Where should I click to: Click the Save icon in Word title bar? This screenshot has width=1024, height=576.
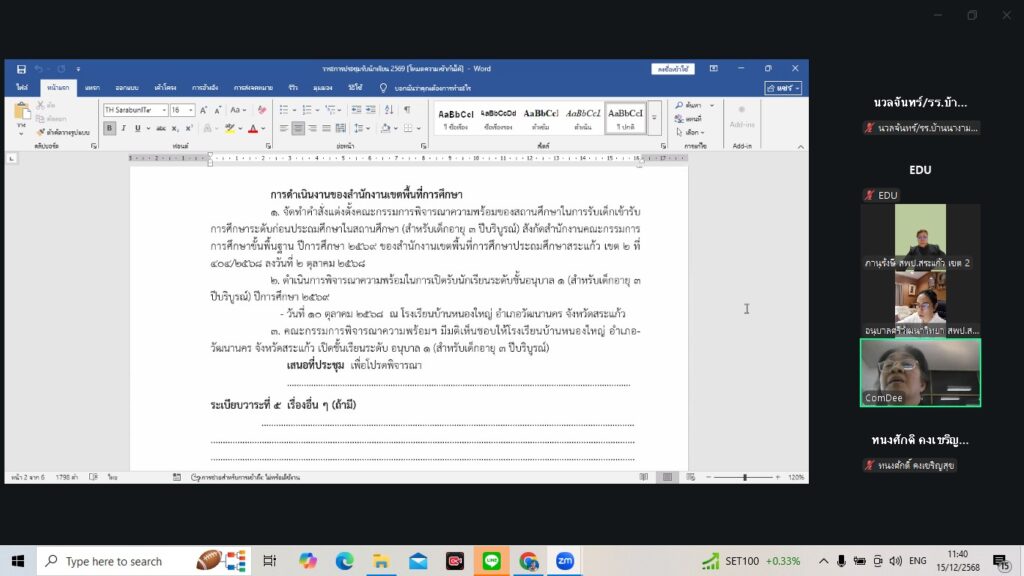22,68
